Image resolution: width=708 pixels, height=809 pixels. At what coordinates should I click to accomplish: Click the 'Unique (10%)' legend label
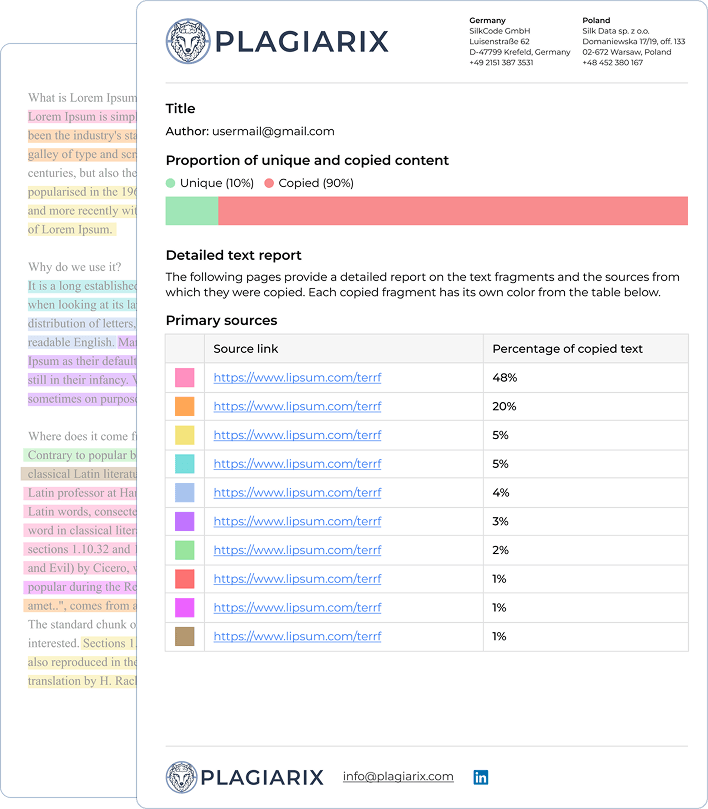(217, 183)
